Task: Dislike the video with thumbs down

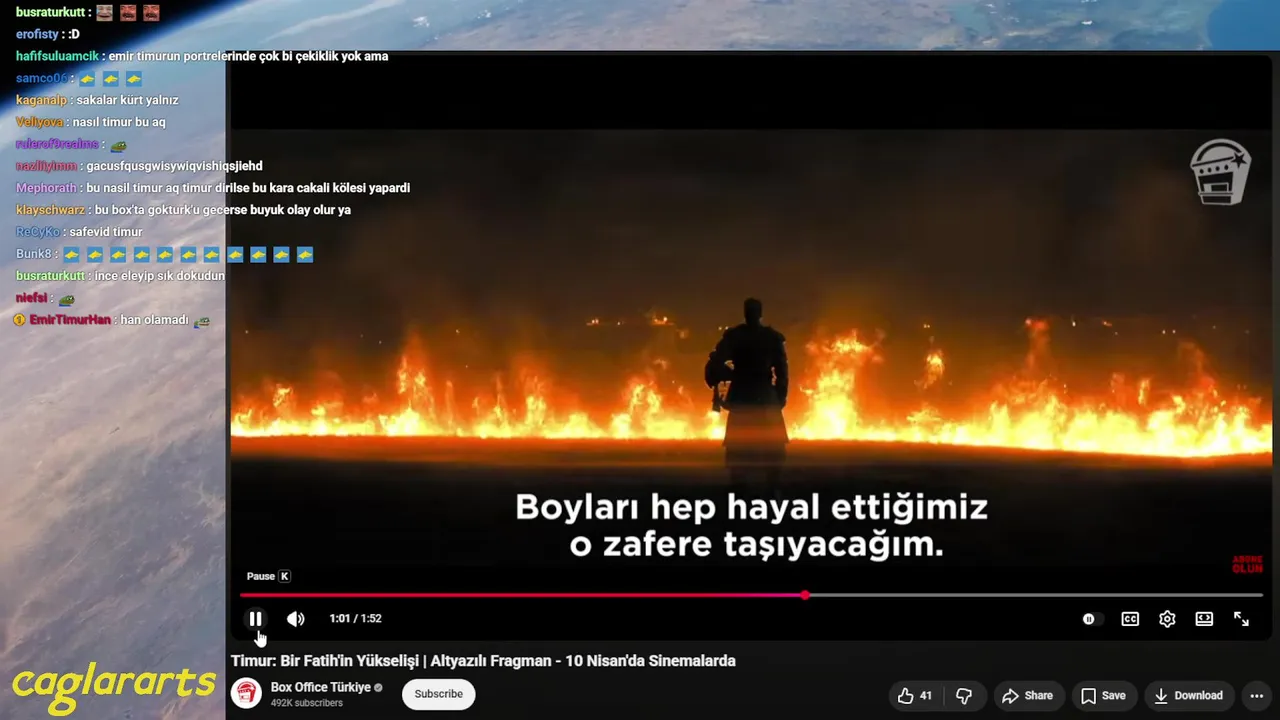Action: point(964,696)
